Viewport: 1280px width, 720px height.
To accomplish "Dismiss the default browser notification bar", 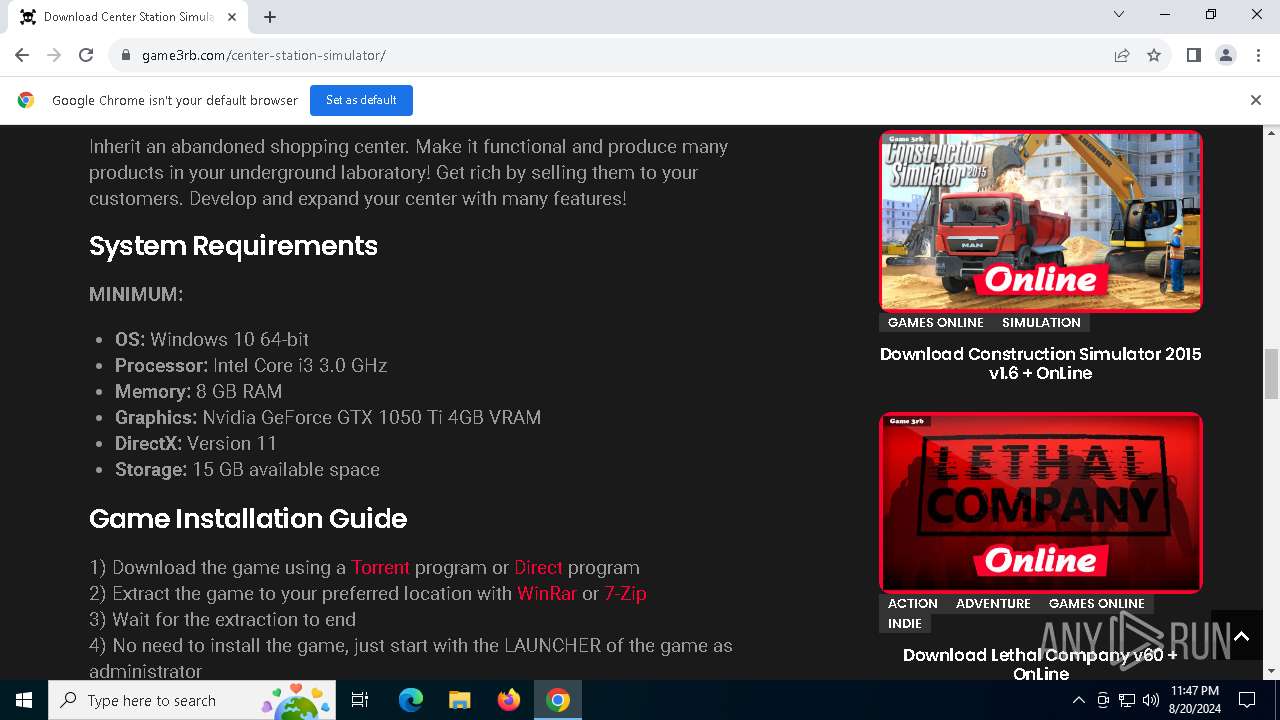I will (x=1255, y=100).
